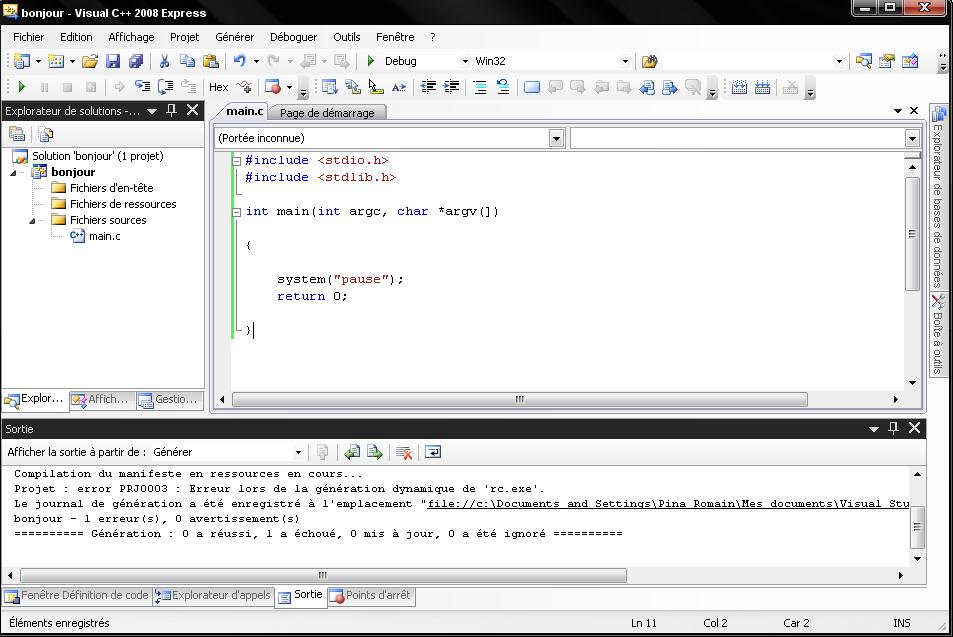
Task: Toggle word wrap in output window
Action: [x=432, y=452]
